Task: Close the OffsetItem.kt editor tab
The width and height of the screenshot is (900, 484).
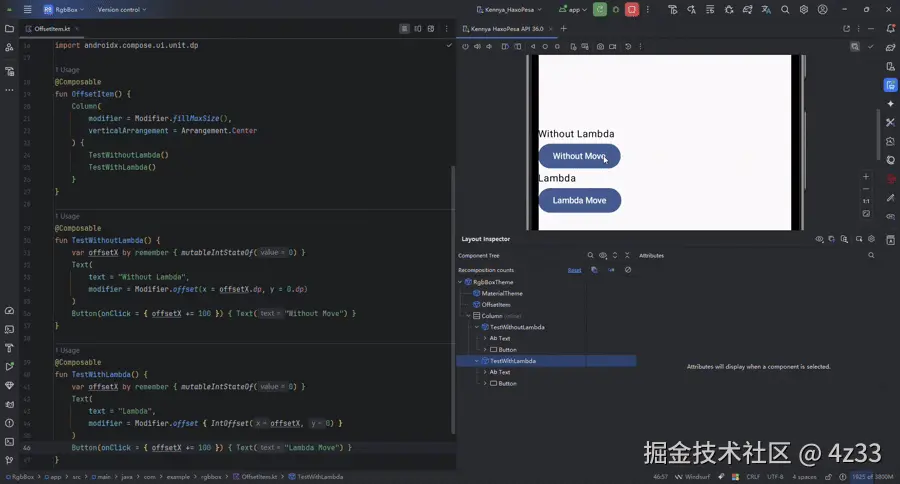Action: [x=77, y=29]
